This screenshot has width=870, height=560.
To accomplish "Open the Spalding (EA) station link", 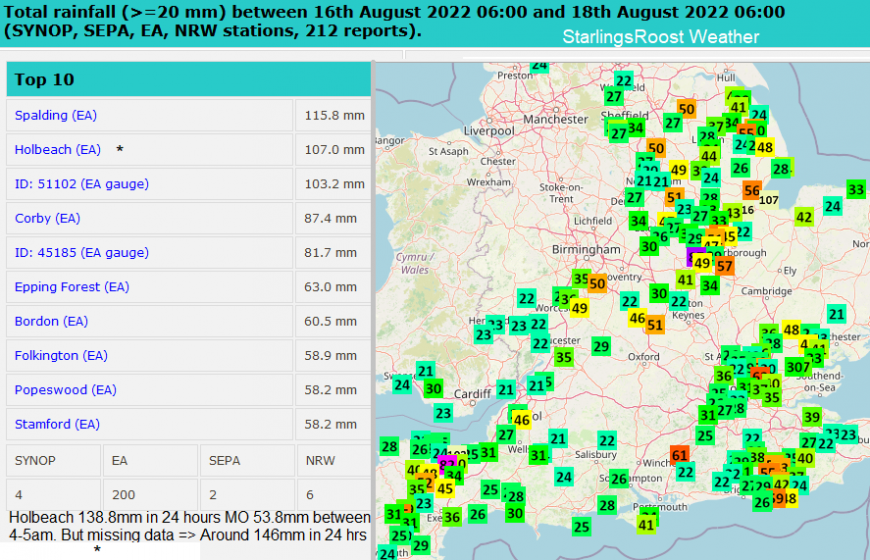I will tap(55, 115).
